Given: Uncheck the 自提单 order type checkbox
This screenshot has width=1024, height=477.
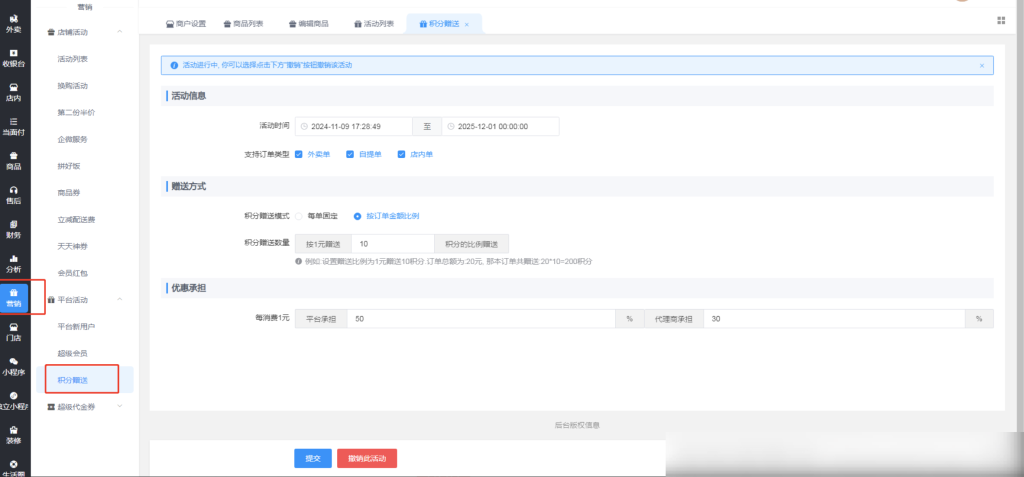Looking at the screenshot, I should coord(350,154).
